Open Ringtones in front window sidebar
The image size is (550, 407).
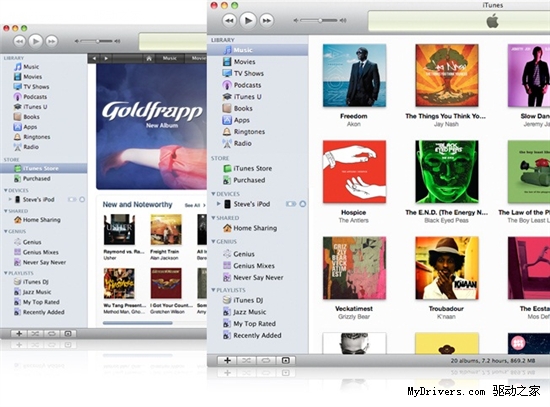pos(249,132)
